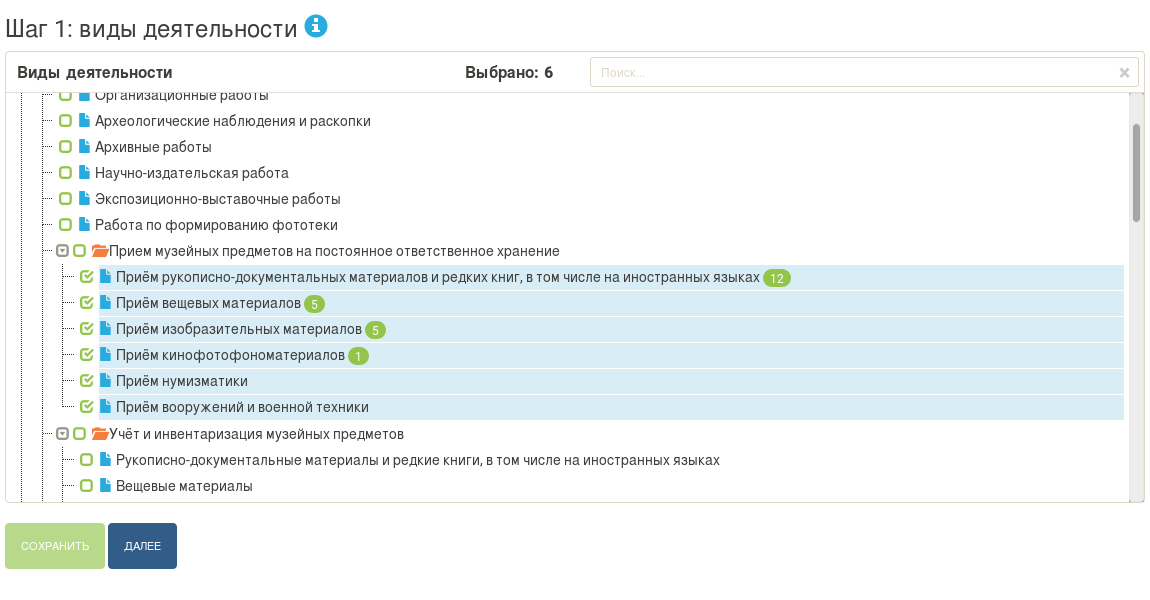This screenshot has width=1150, height=600.
Task: Uncheck Приём вещевых материалов checkbox
Action: (86, 303)
